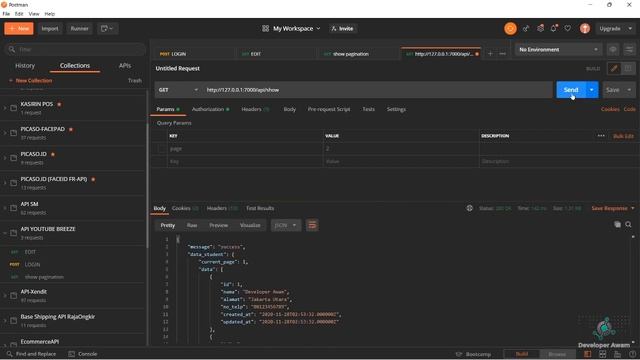Click the heart icon in header
This screenshot has width=640, height=360.
(x=568, y=29)
